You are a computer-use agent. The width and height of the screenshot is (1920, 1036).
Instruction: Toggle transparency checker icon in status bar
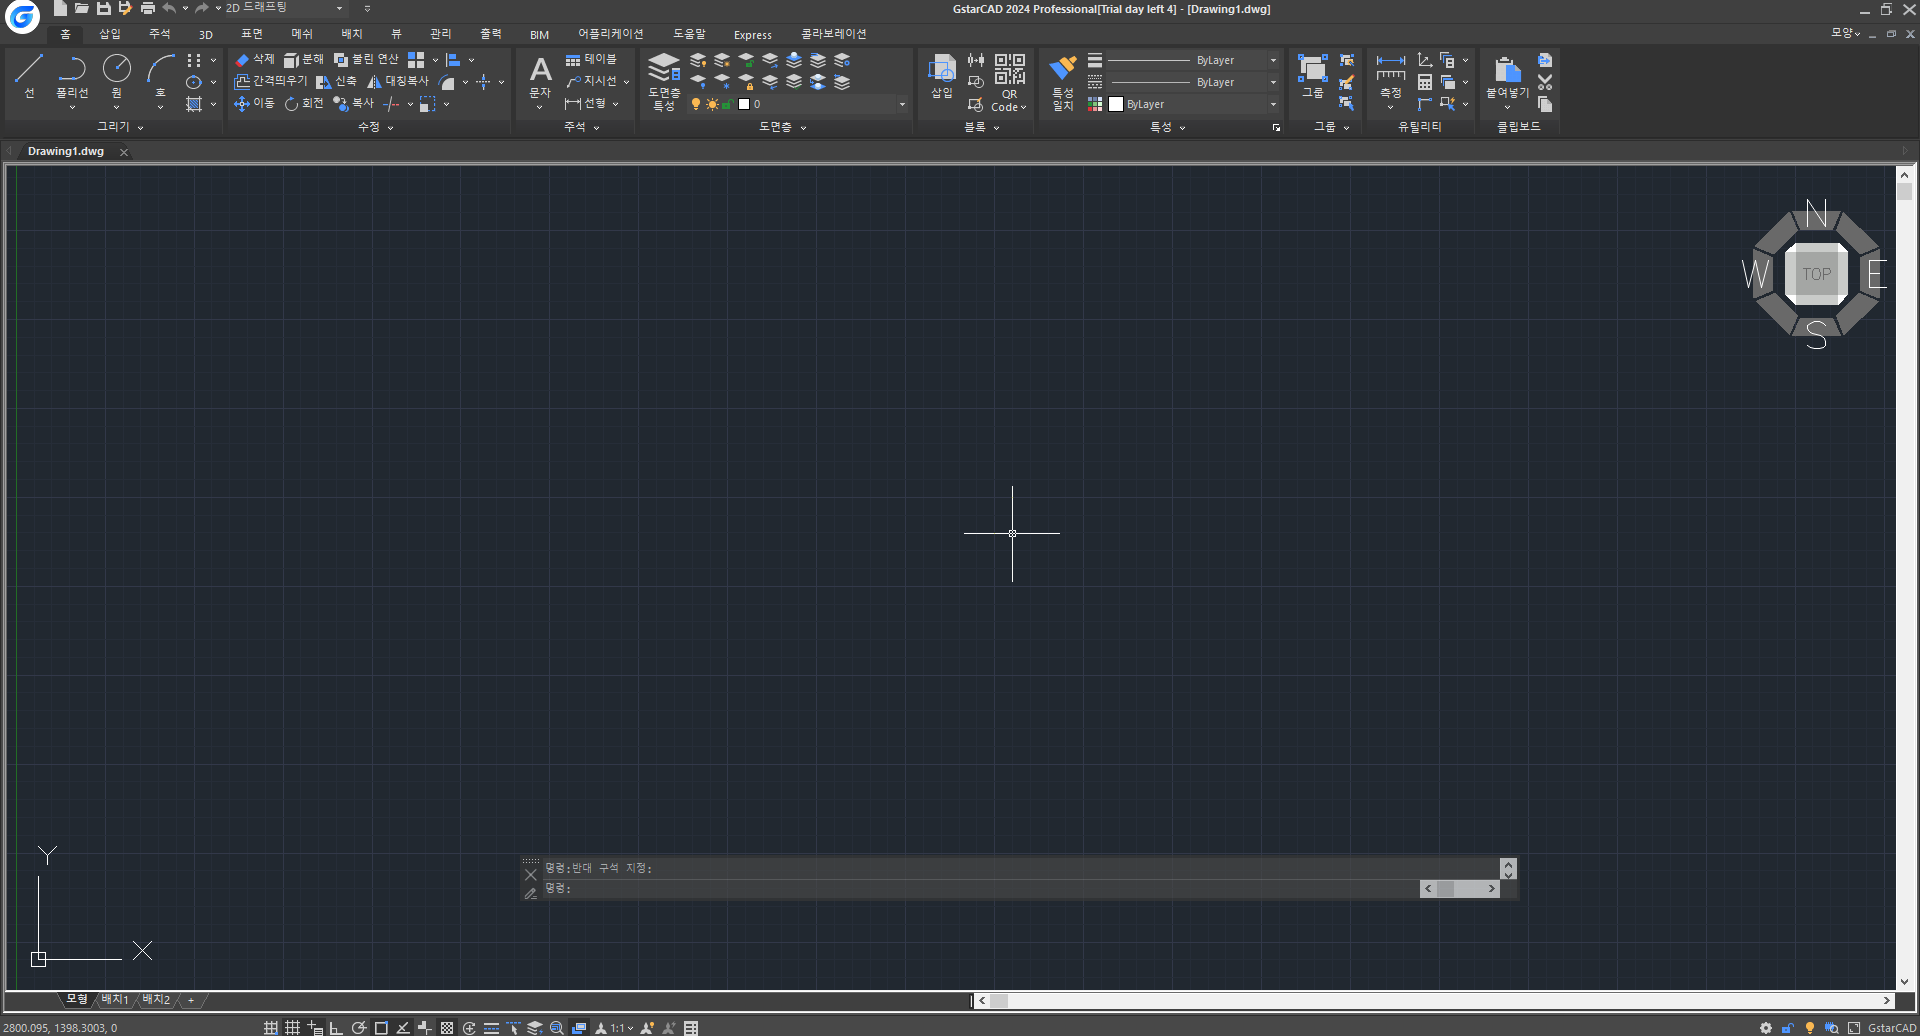point(447,1028)
